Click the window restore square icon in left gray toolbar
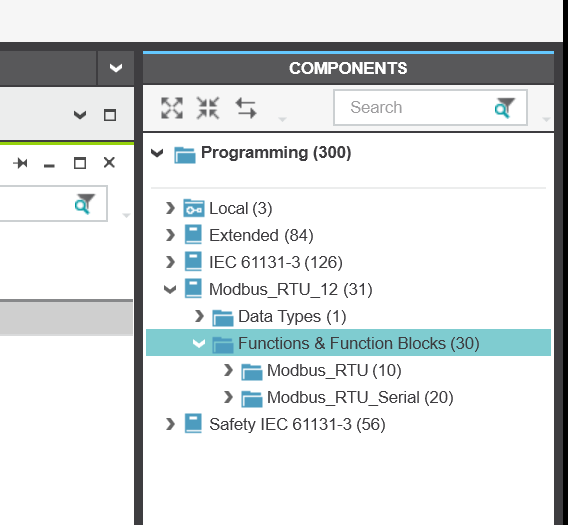Viewport: 568px width, 525px height. pyautogui.click(x=110, y=115)
